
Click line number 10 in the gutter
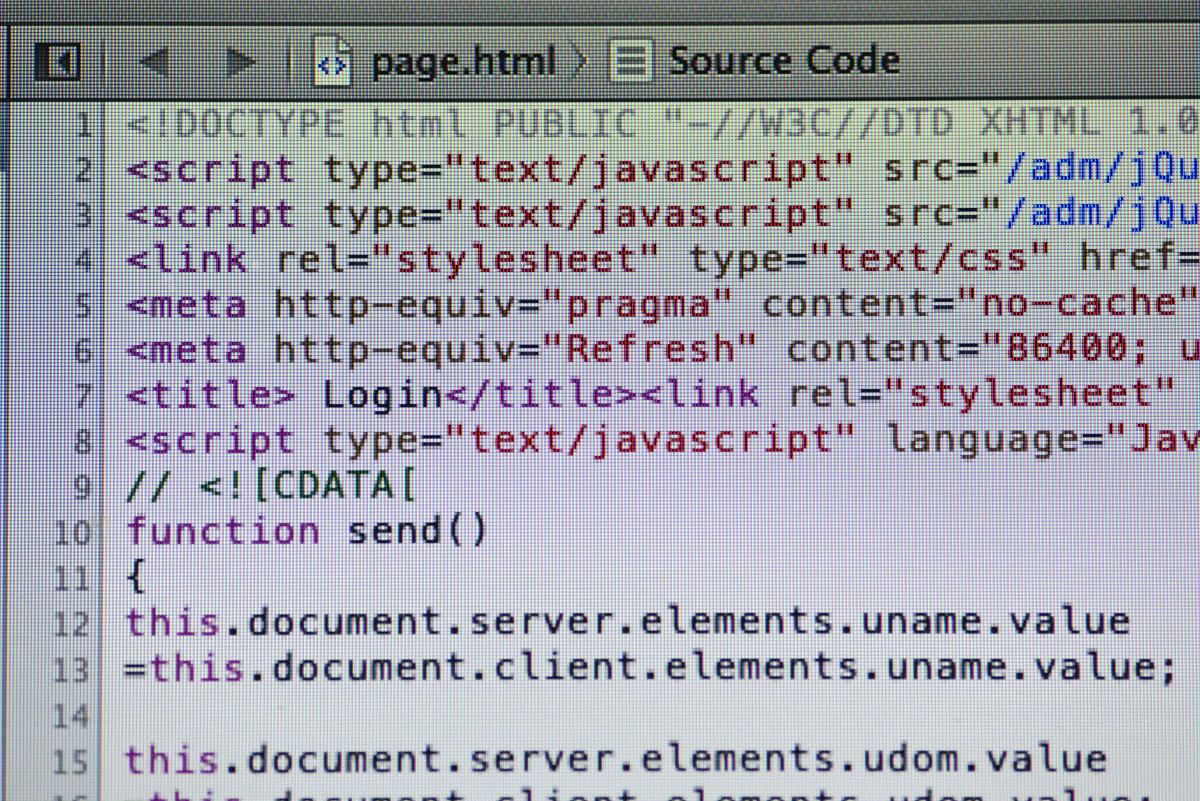pyautogui.click(x=73, y=532)
